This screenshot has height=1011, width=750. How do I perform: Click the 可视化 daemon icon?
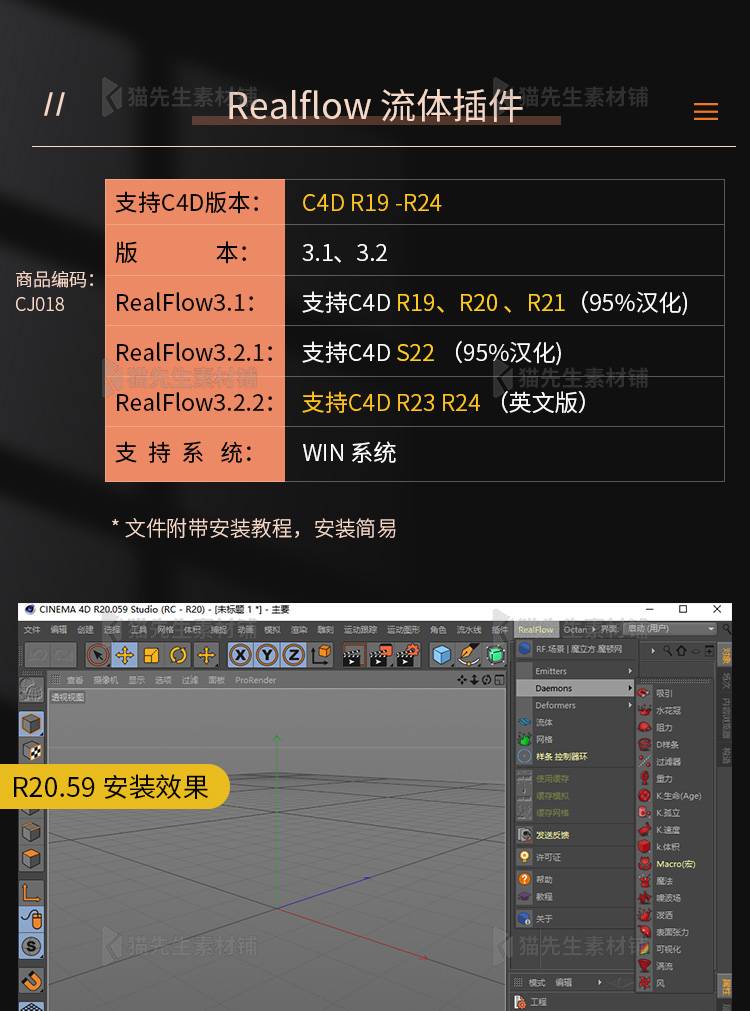[x=644, y=948]
